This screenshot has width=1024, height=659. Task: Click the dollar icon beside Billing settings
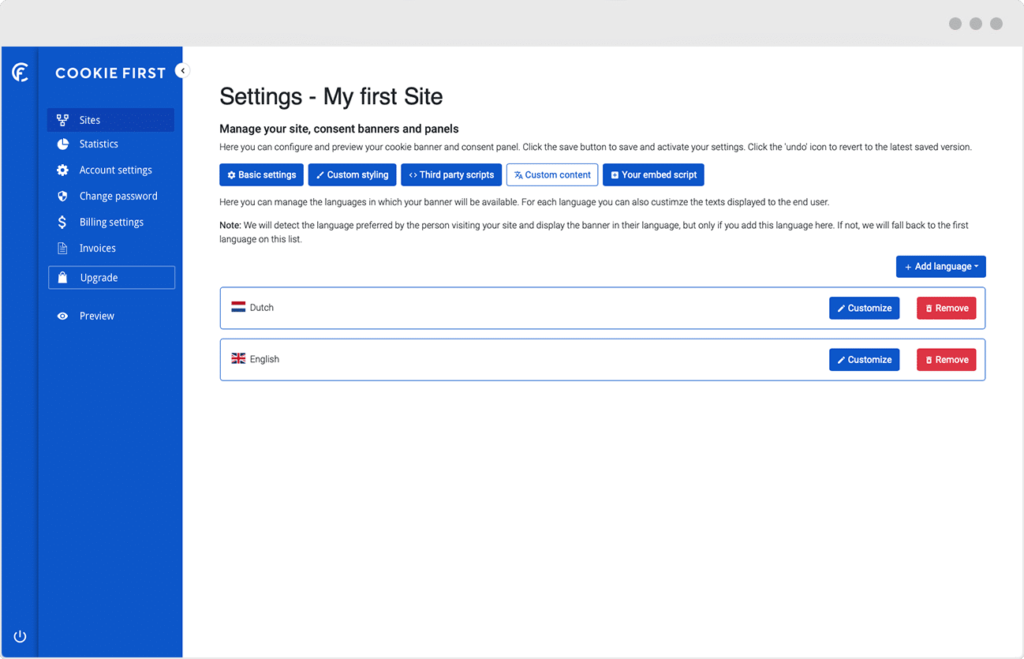(62, 221)
